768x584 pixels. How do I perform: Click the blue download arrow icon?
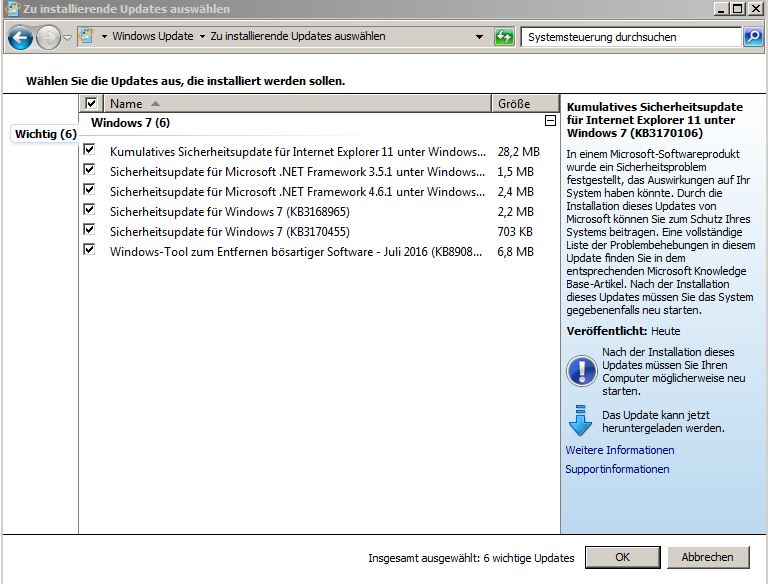coord(580,421)
